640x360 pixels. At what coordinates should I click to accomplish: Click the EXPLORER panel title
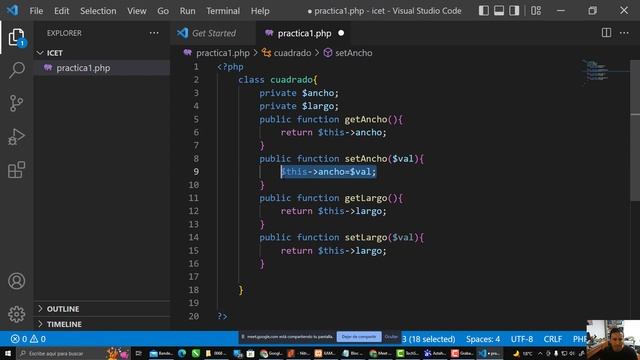[64, 33]
